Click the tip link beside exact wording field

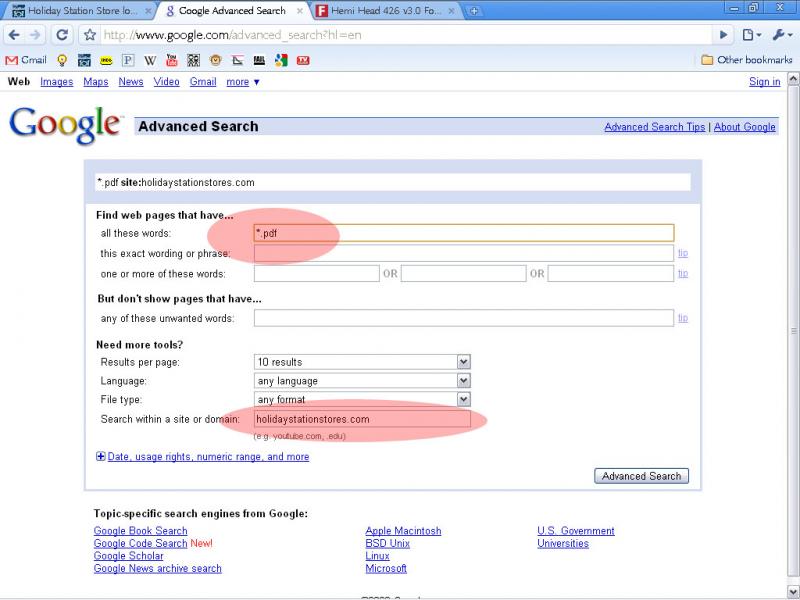tap(683, 253)
